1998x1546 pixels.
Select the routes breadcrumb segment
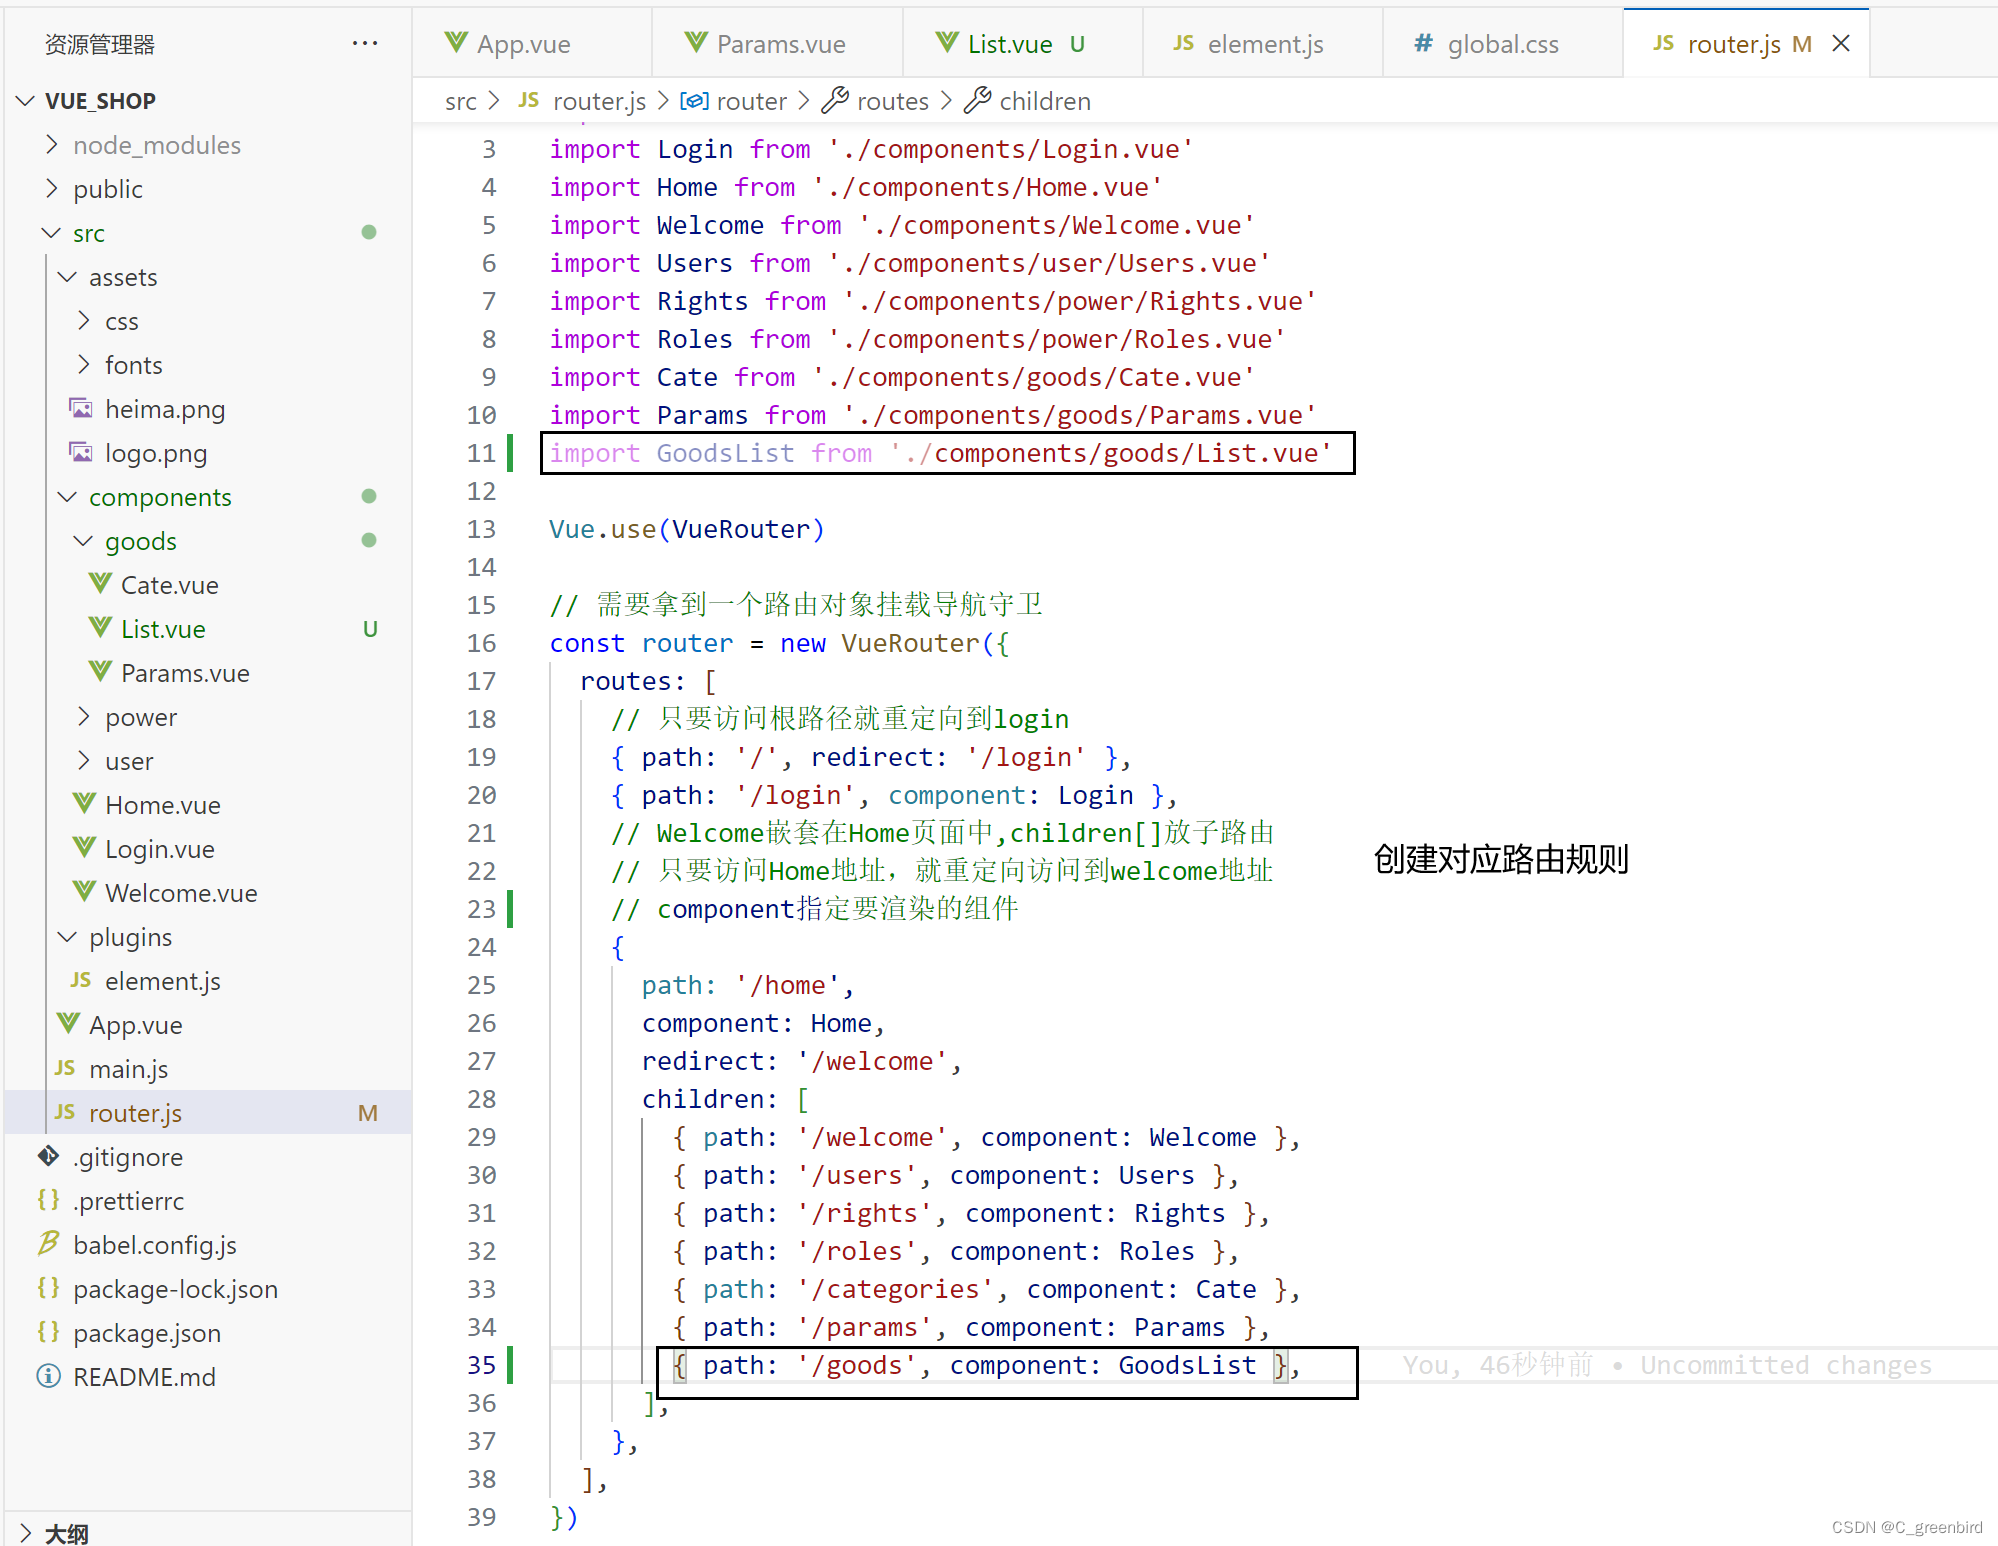pos(892,101)
